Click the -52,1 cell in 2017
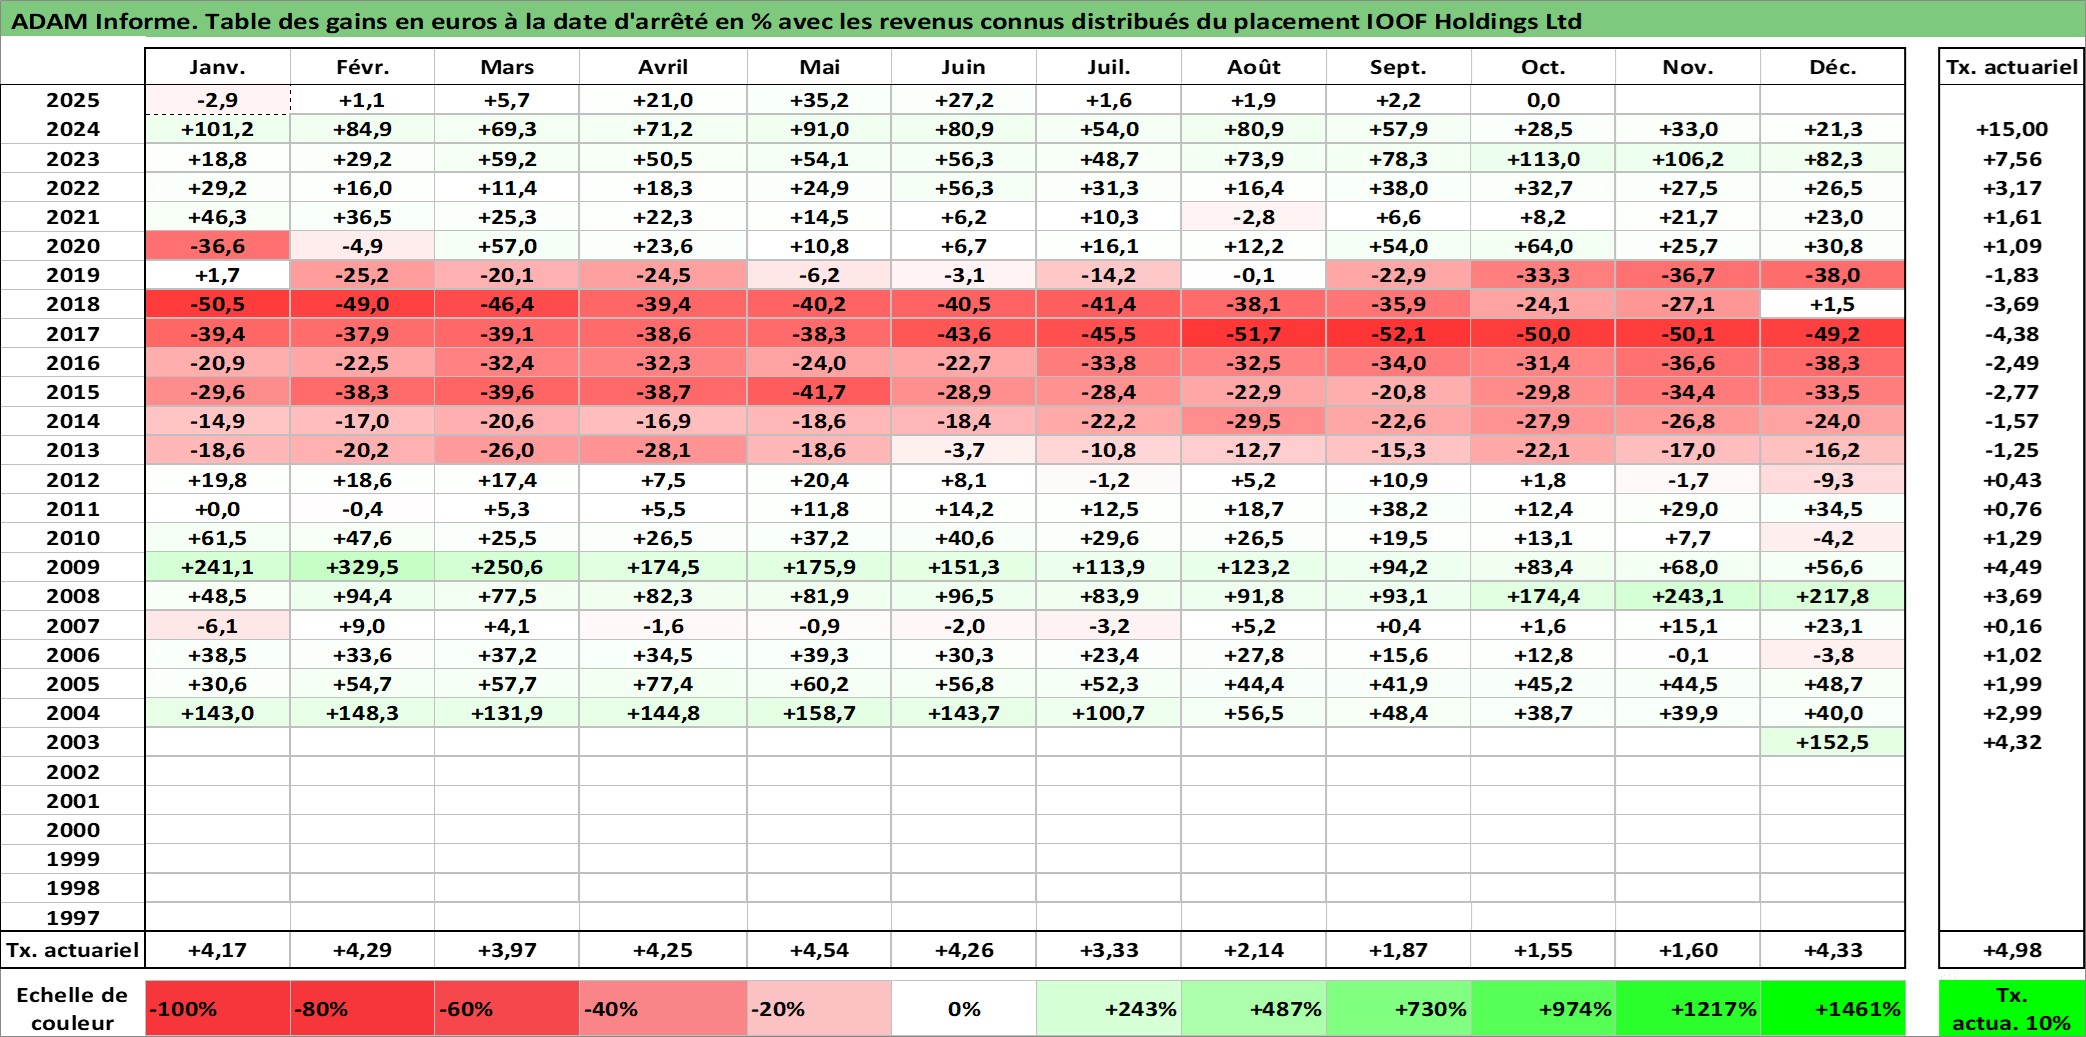This screenshot has height=1037, width=2086. point(1398,334)
